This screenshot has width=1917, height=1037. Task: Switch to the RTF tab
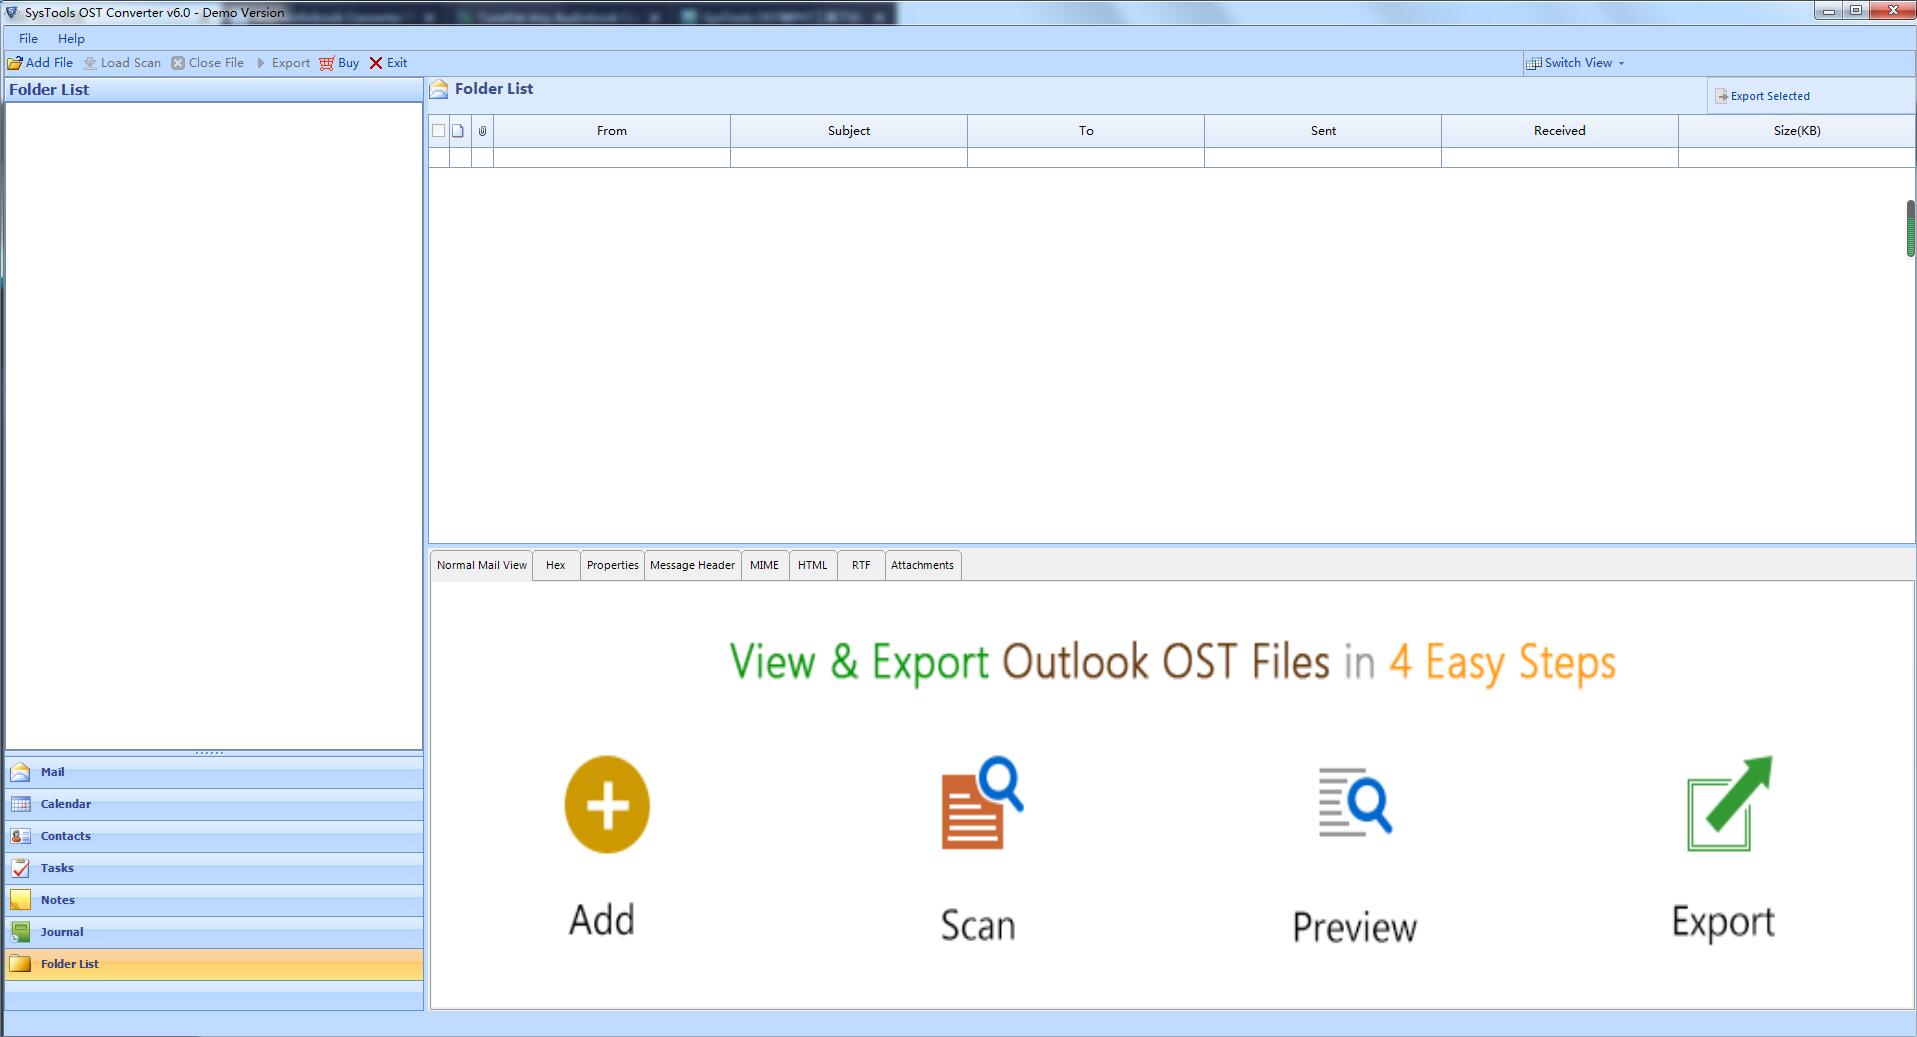click(x=861, y=565)
